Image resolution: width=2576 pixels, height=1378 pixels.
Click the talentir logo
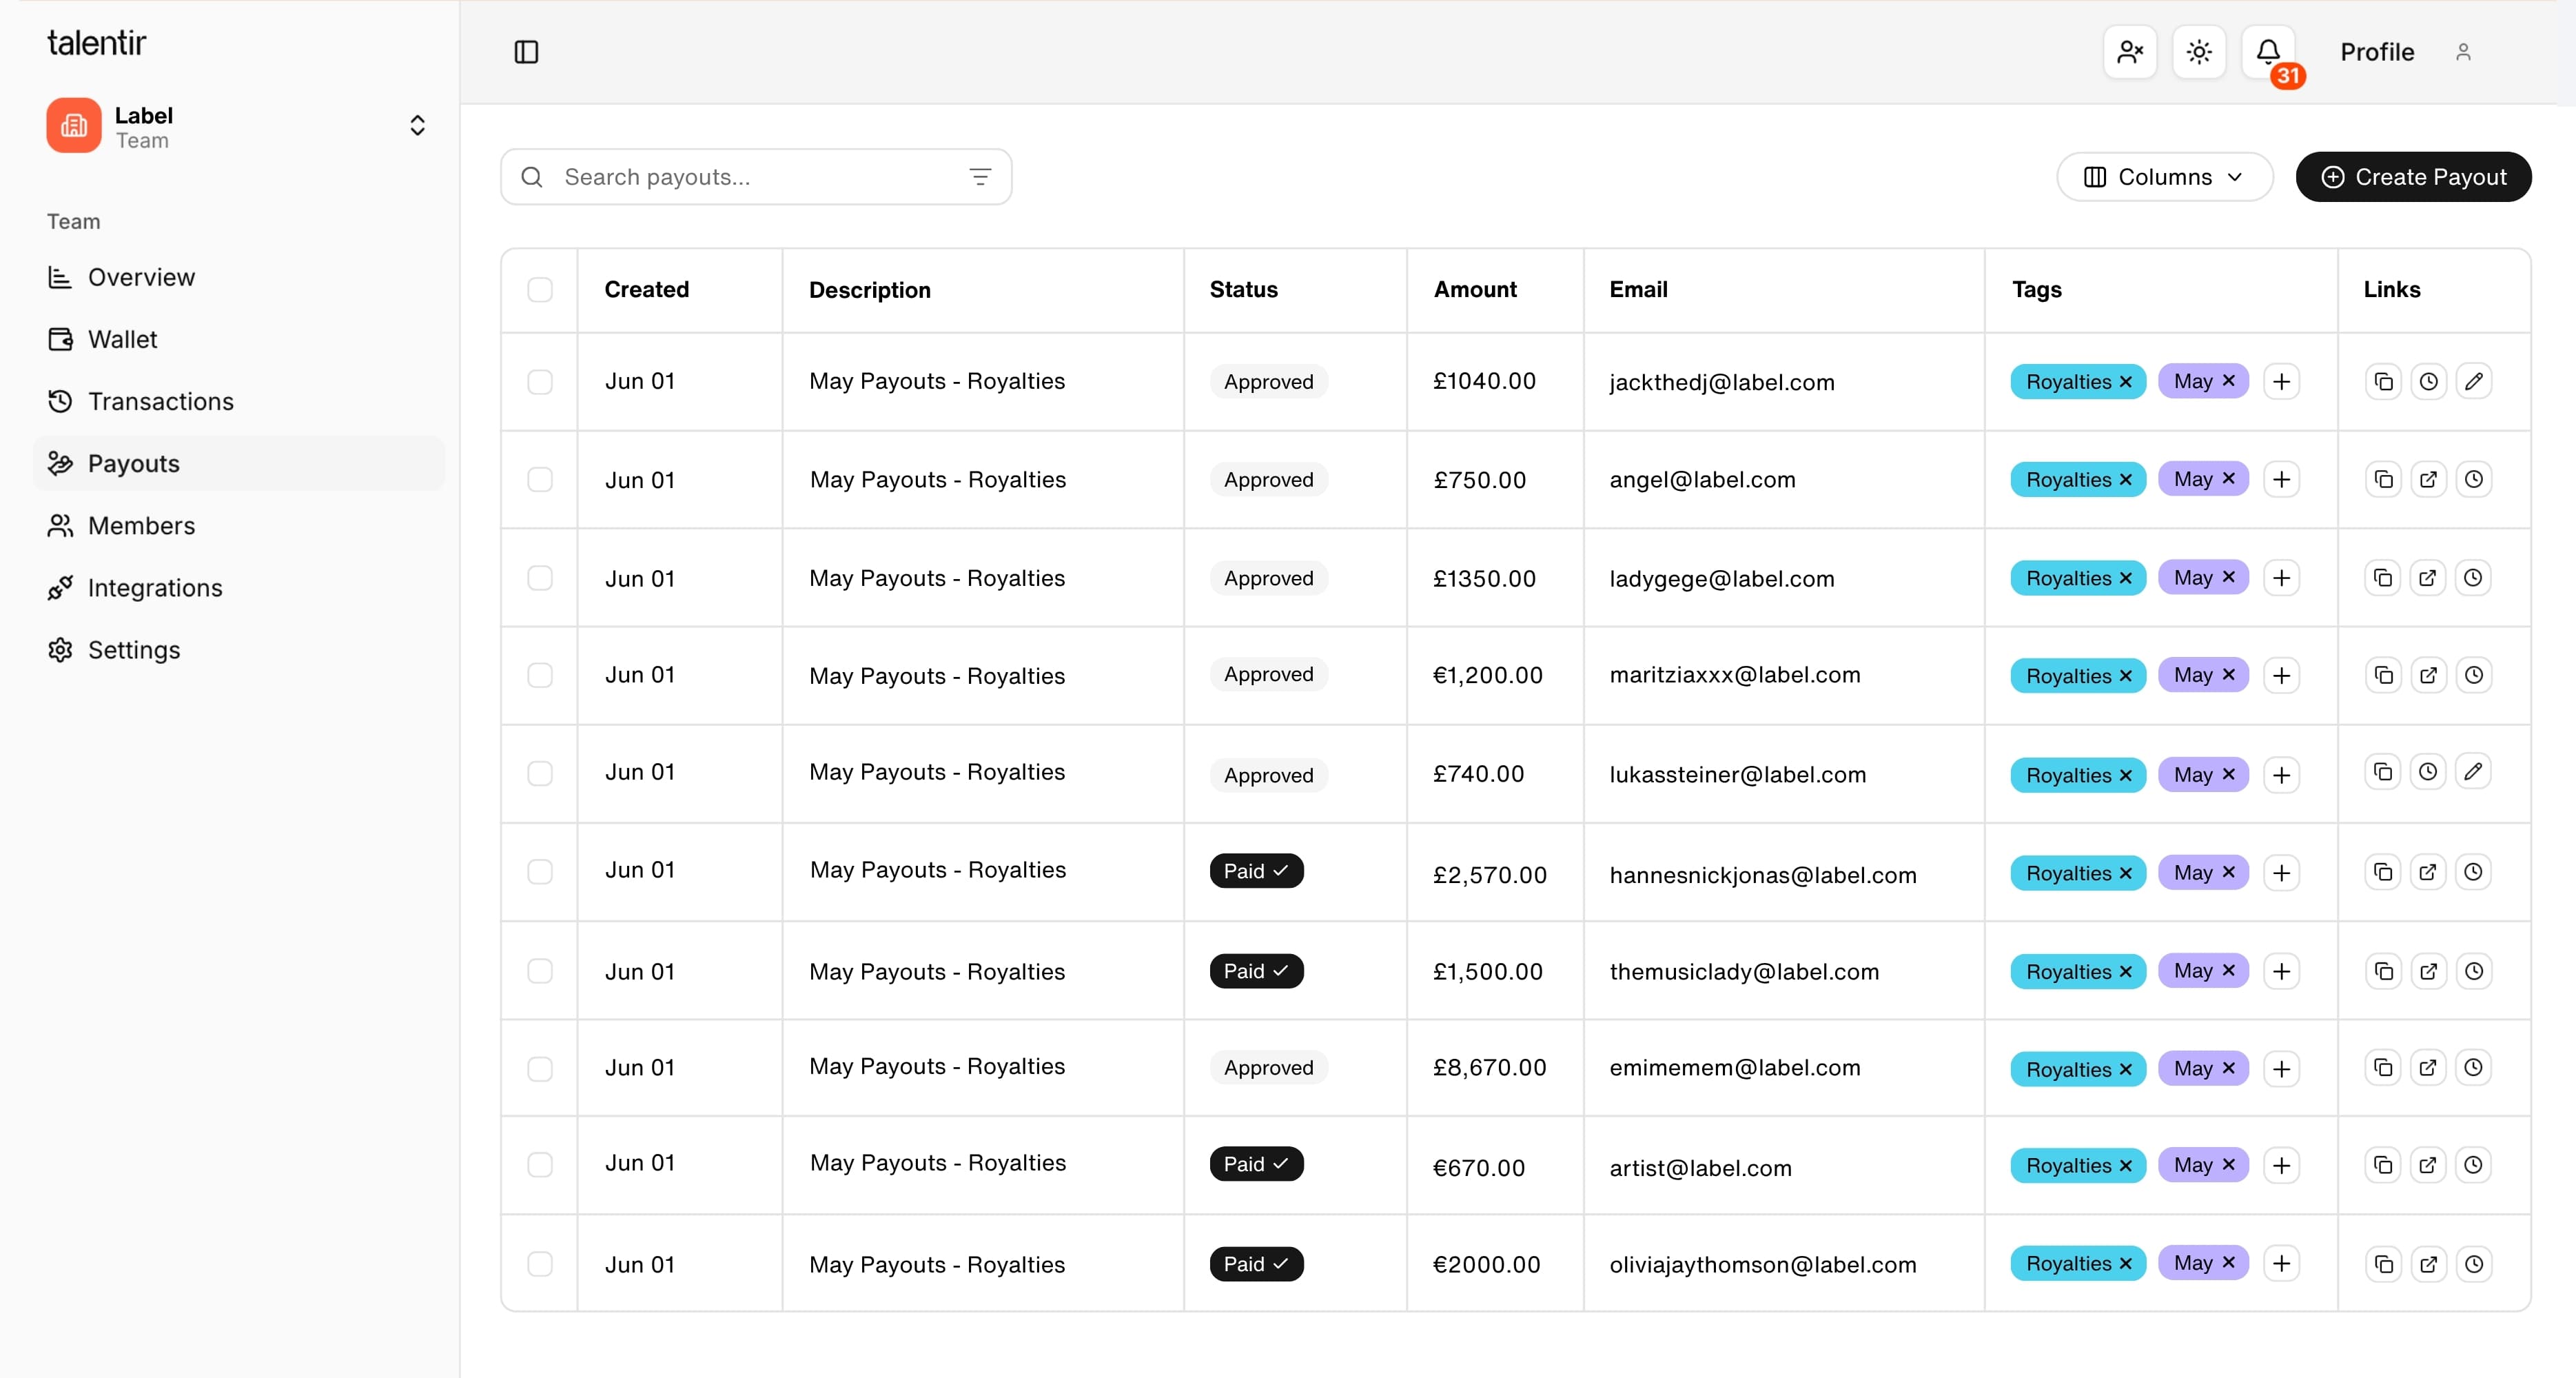coord(97,43)
